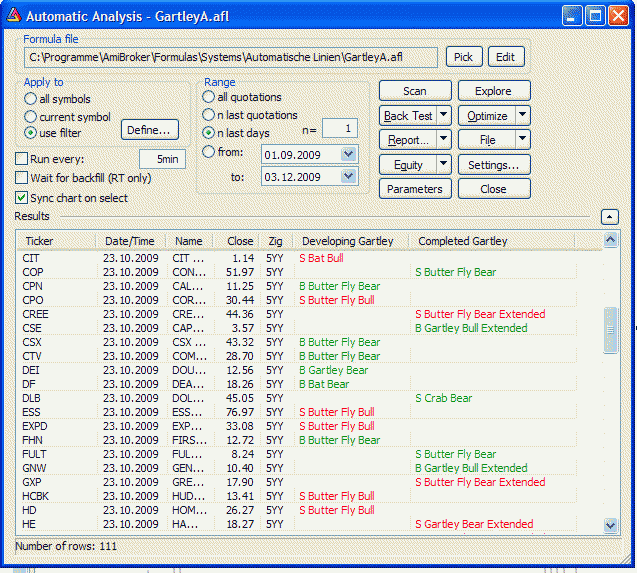This screenshot has width=637, height=573.
Task: Check Wait for backfill (RT only)
Action: click(22, 178)
